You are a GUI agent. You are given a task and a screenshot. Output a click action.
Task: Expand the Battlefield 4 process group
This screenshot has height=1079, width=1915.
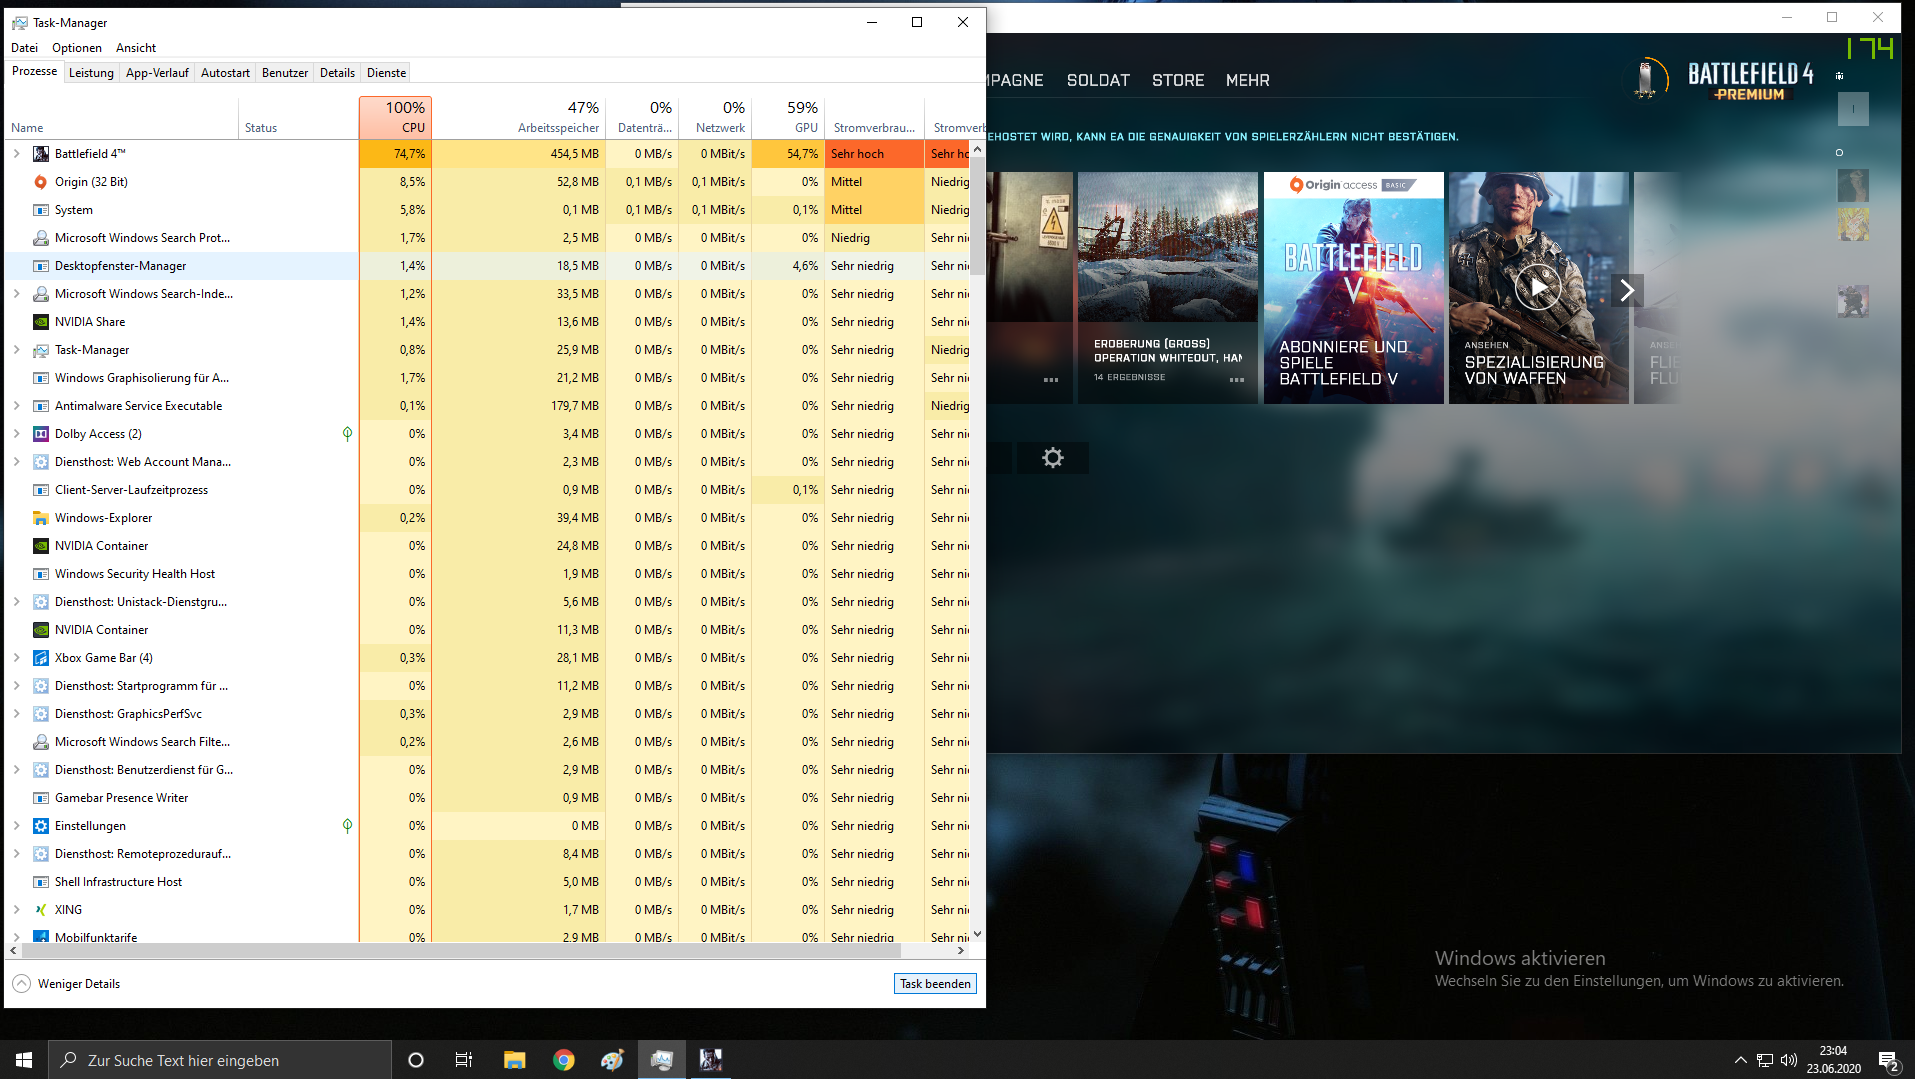coord(16,154)
